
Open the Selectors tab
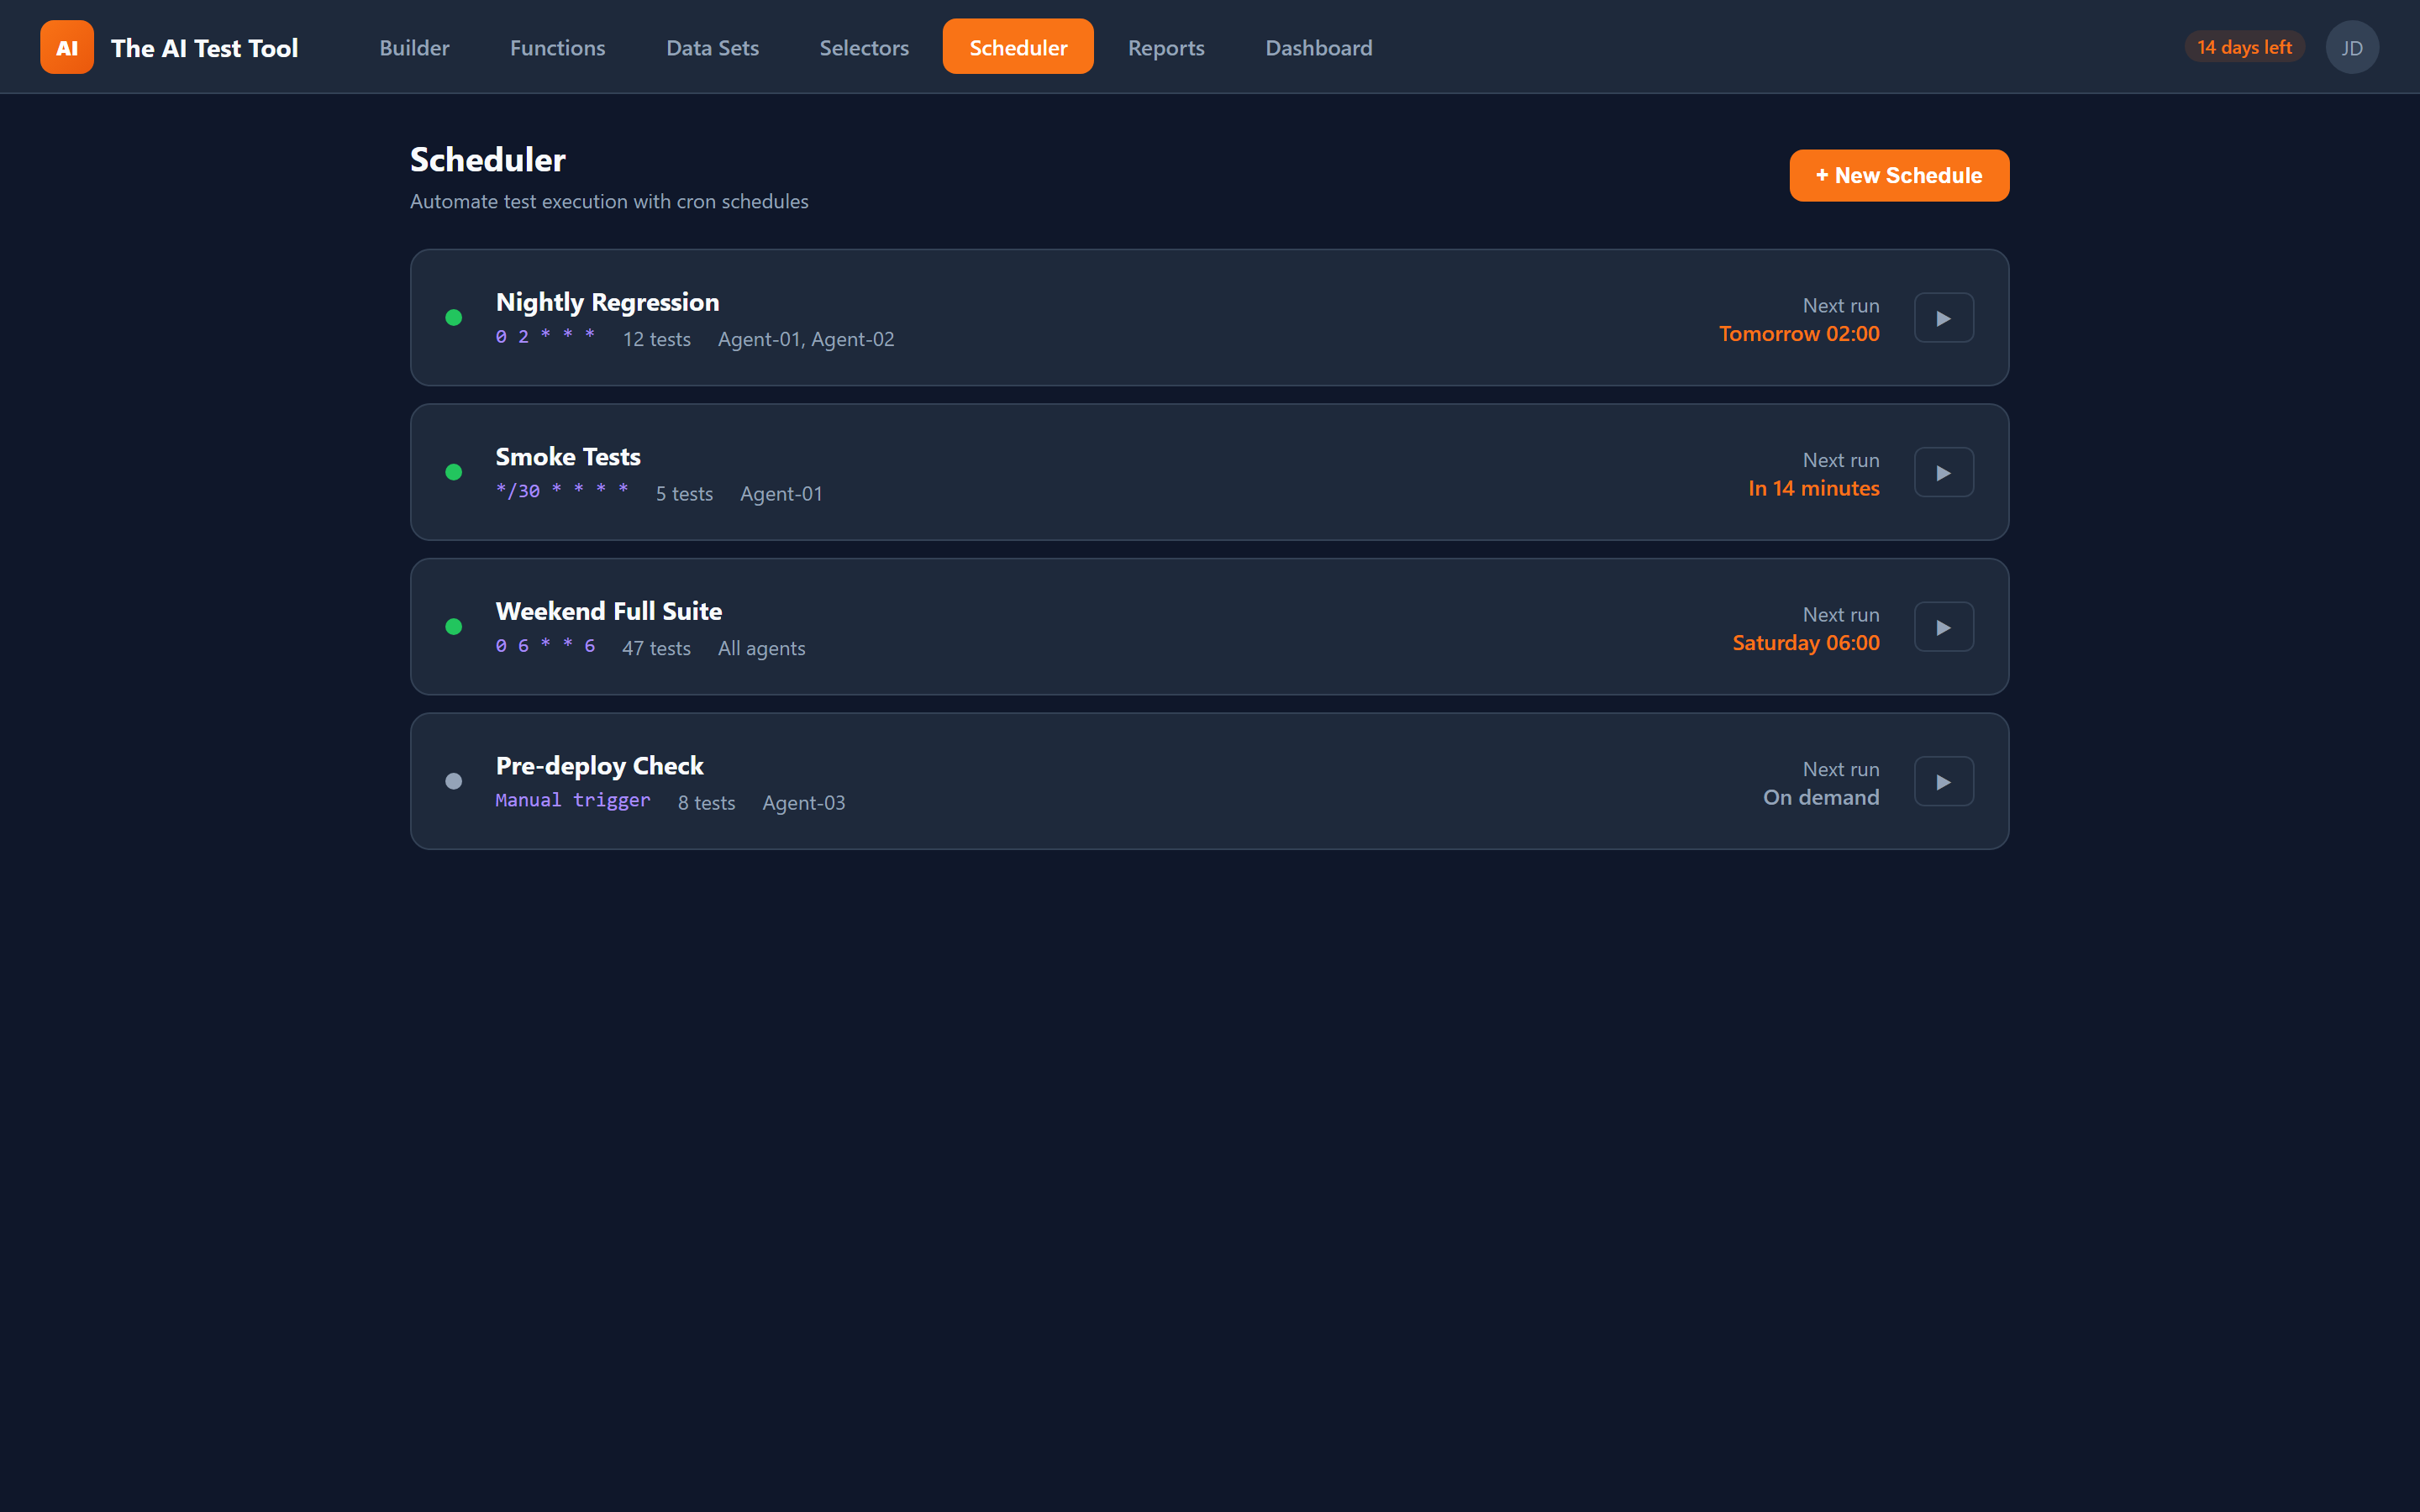click(864, 47)
